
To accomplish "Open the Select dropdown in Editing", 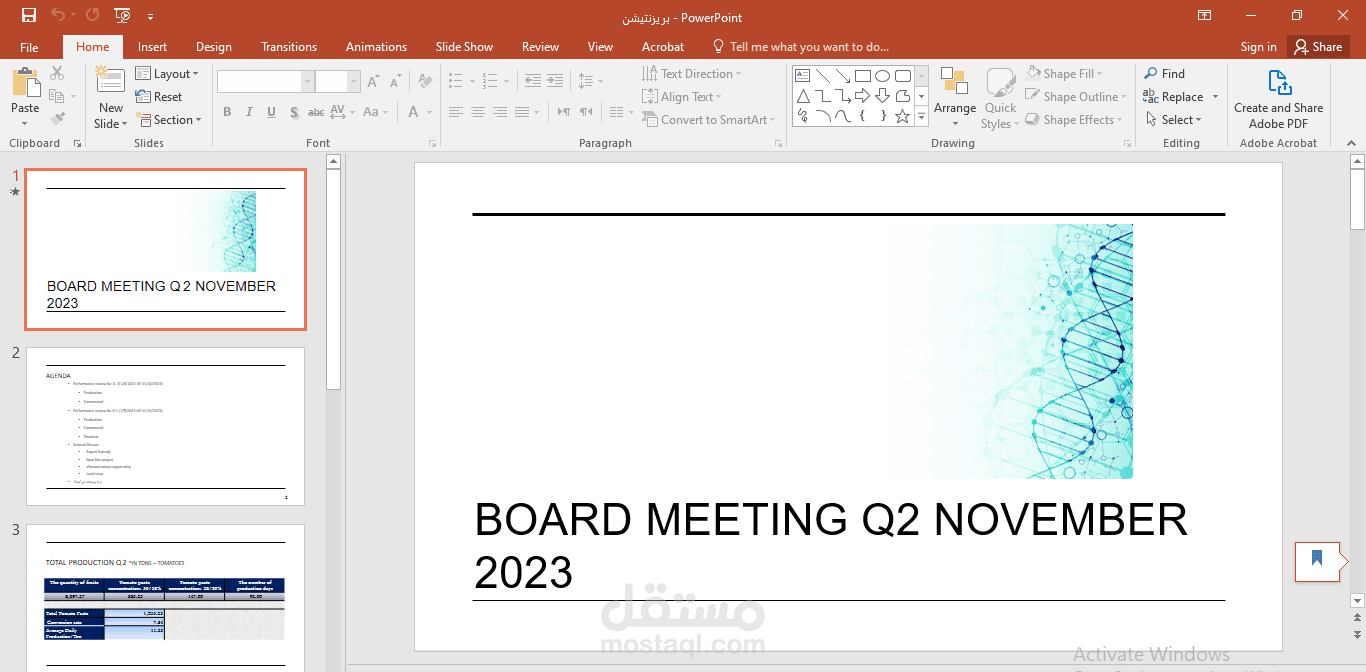I will pyautogui.click(x=1172, y=120).
